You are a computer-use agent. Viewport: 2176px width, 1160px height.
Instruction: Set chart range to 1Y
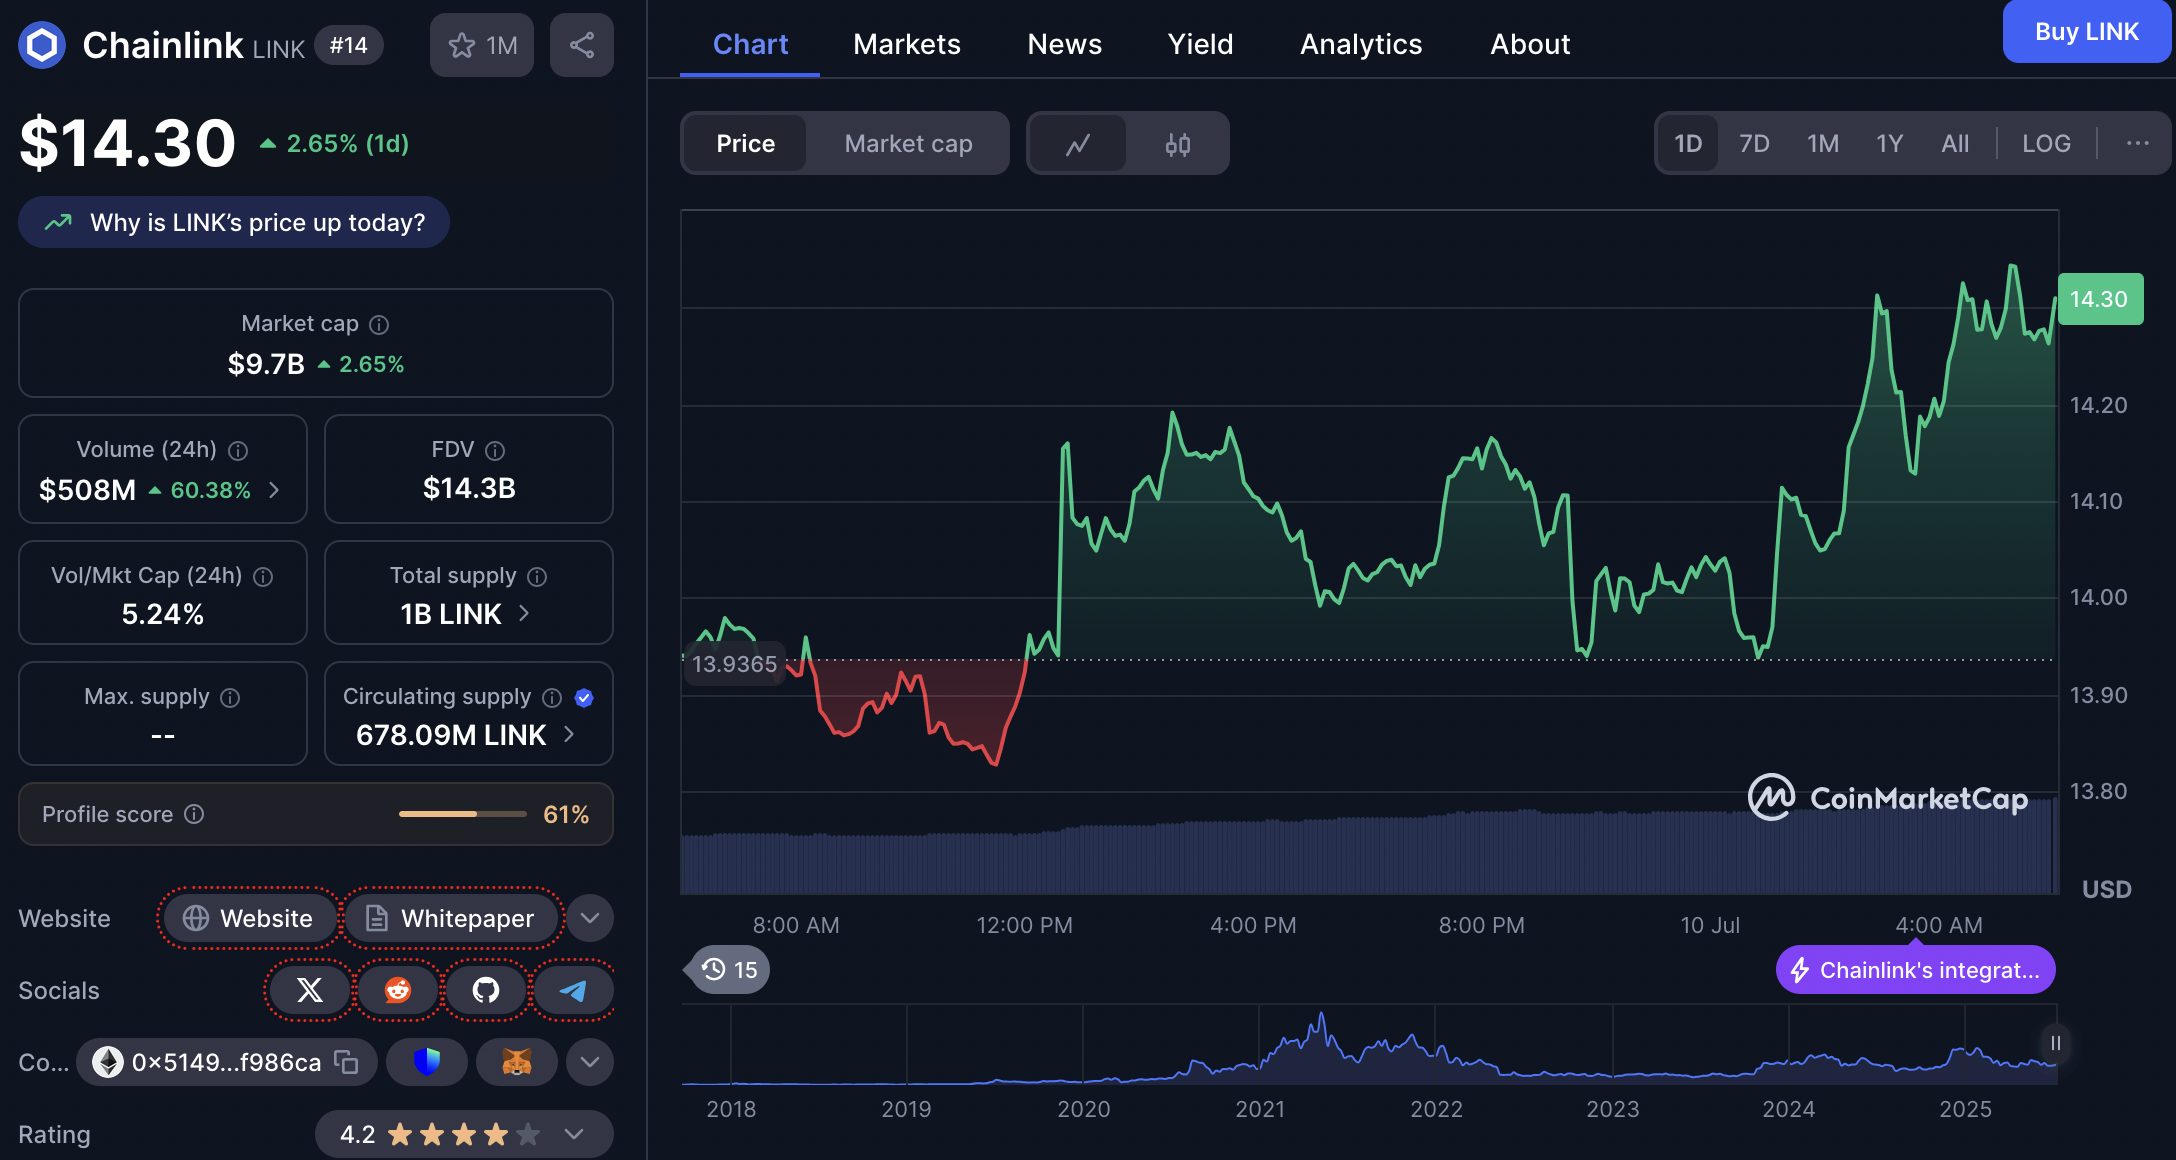tap(1889, 143)
